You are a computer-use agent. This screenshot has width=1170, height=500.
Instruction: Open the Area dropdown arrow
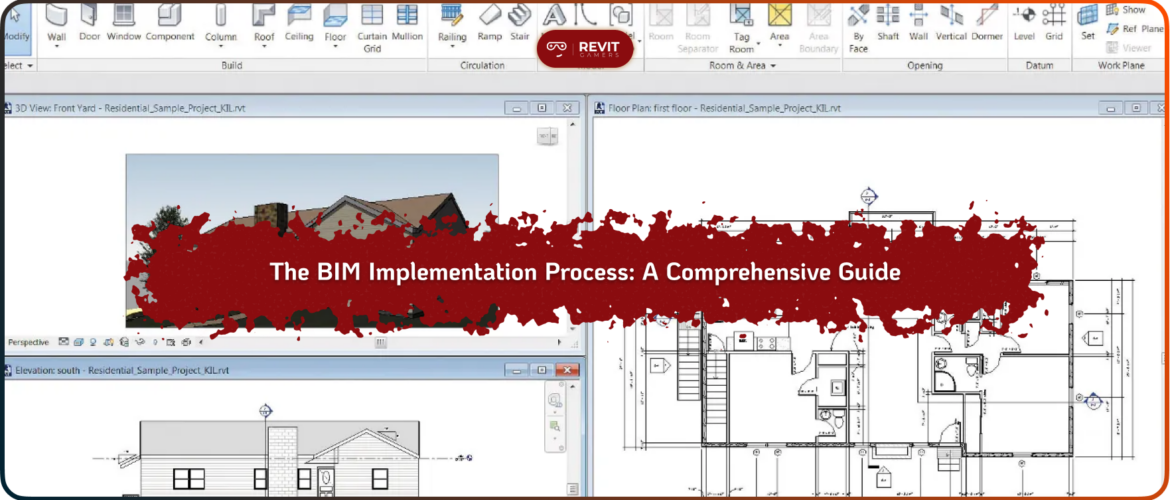tap(780, 46)
